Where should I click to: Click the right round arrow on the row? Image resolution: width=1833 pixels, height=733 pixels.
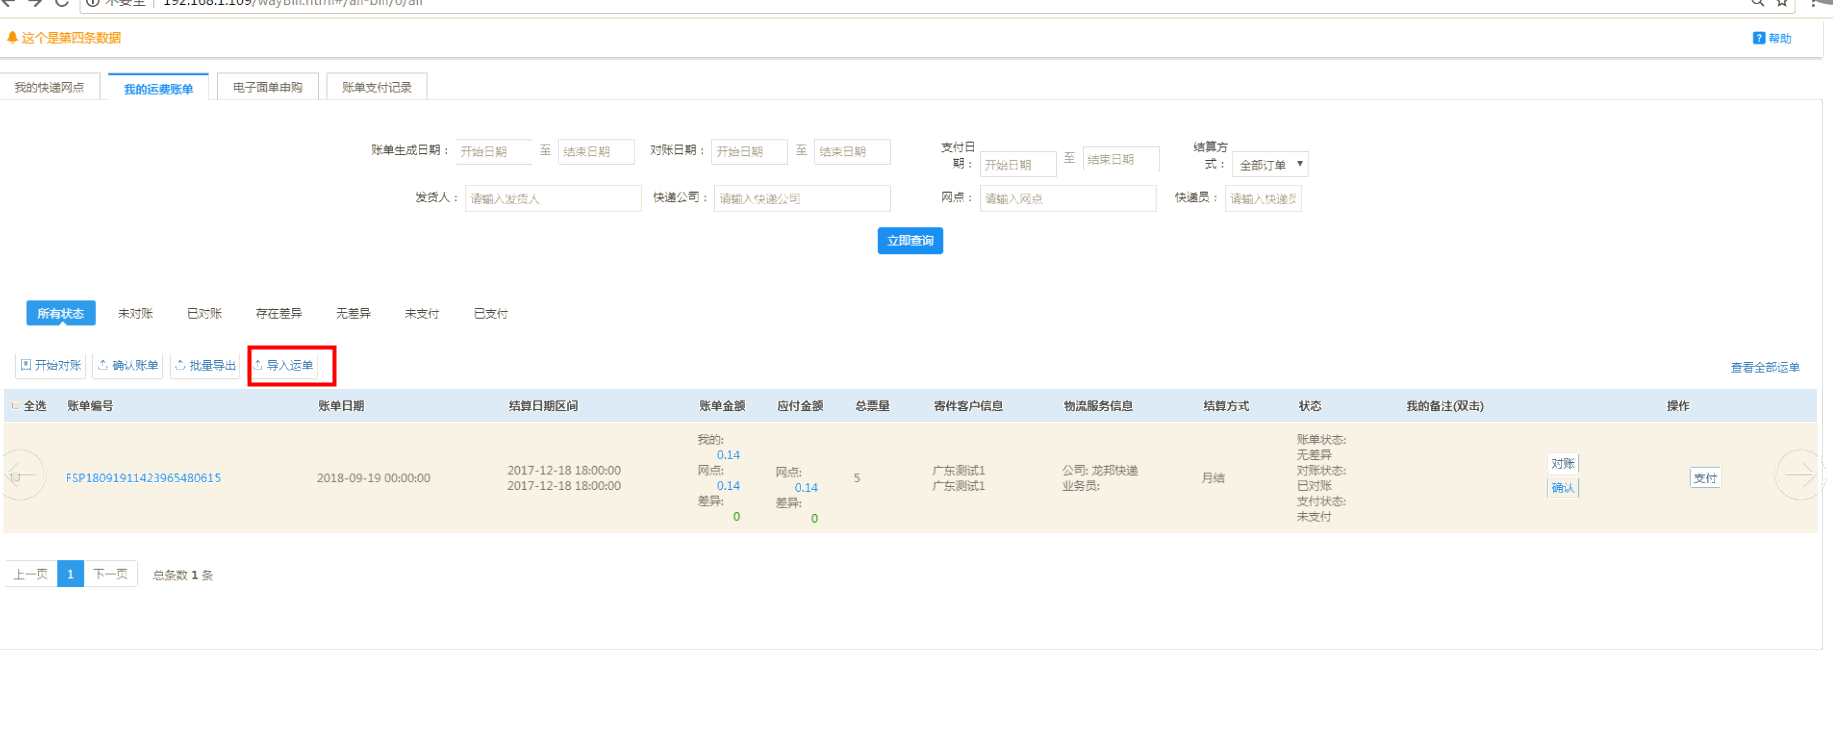(x=1798, y=475)
